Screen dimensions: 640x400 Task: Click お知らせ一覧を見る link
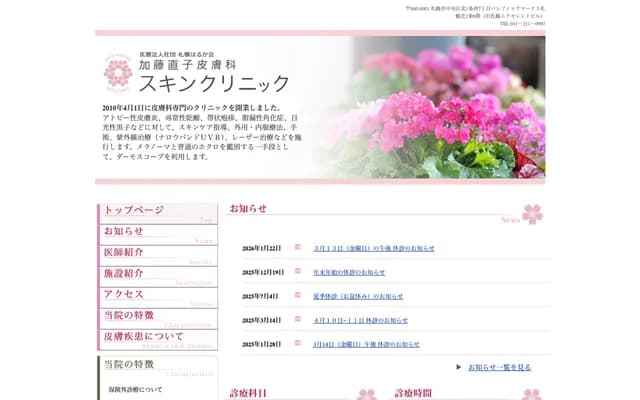coord(500,367)
